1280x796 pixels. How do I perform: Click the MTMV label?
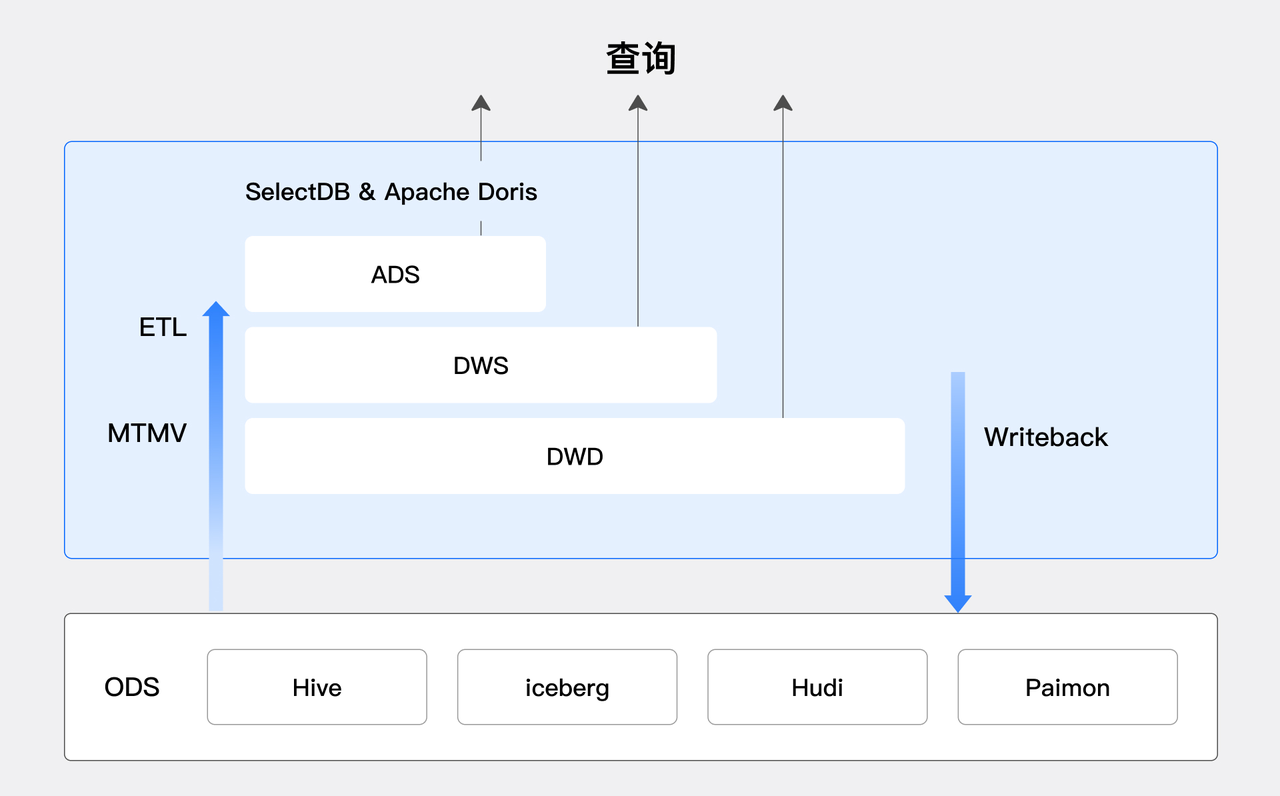(x=147, y=433)
